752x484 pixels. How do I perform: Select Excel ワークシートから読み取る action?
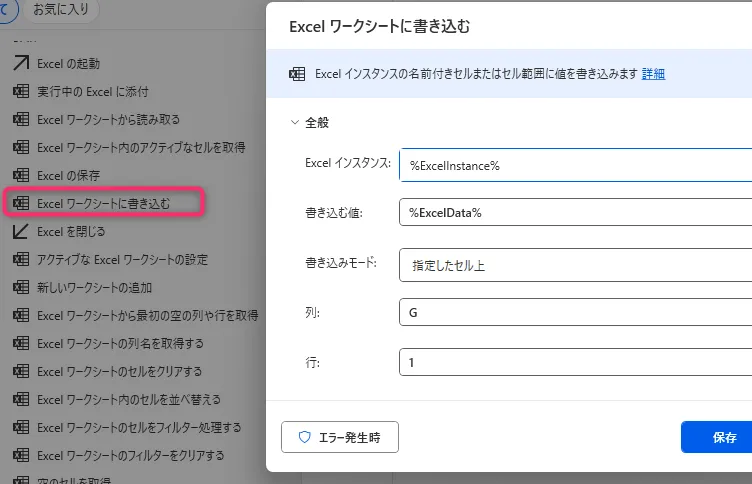pos(108,119)
